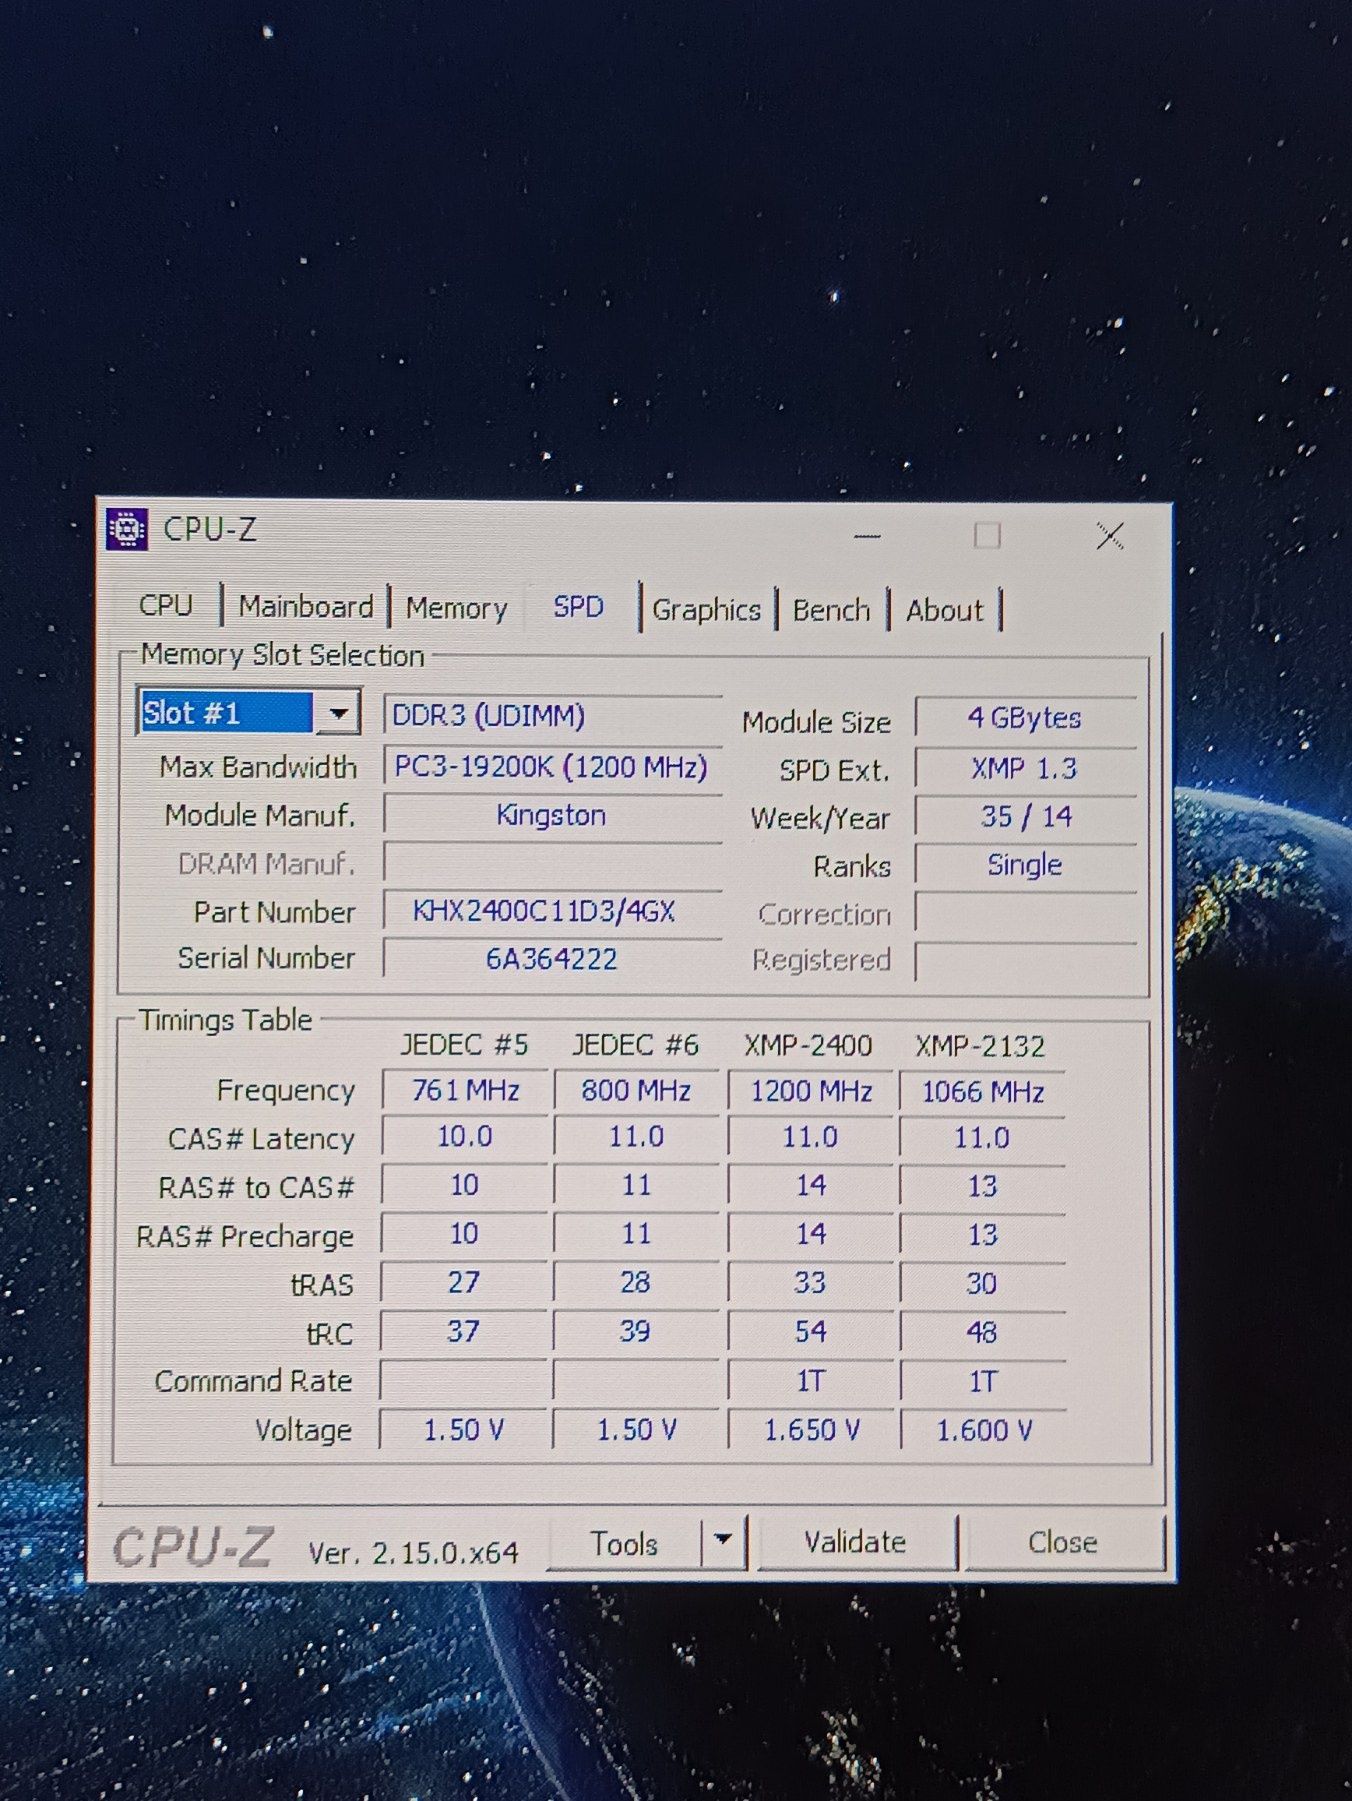Click the CPU-Z app icon in title bar
The image size is (1352, 1801).
click(x=127, y=529)
